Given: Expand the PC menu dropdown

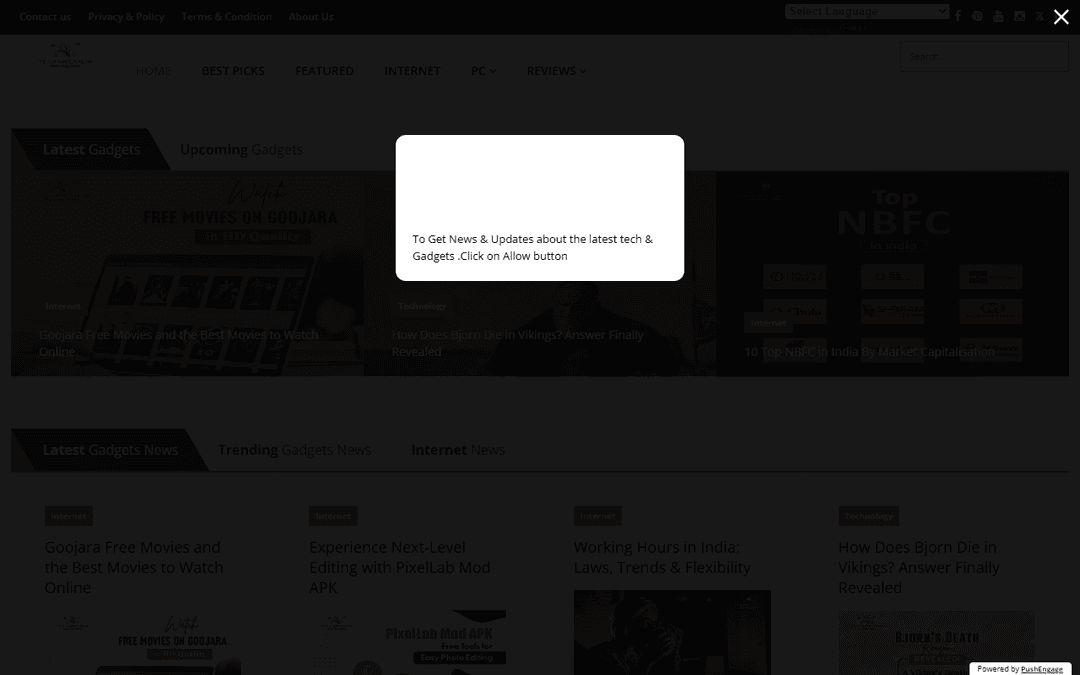Looking at the screenshot, I should coord(483,71).
